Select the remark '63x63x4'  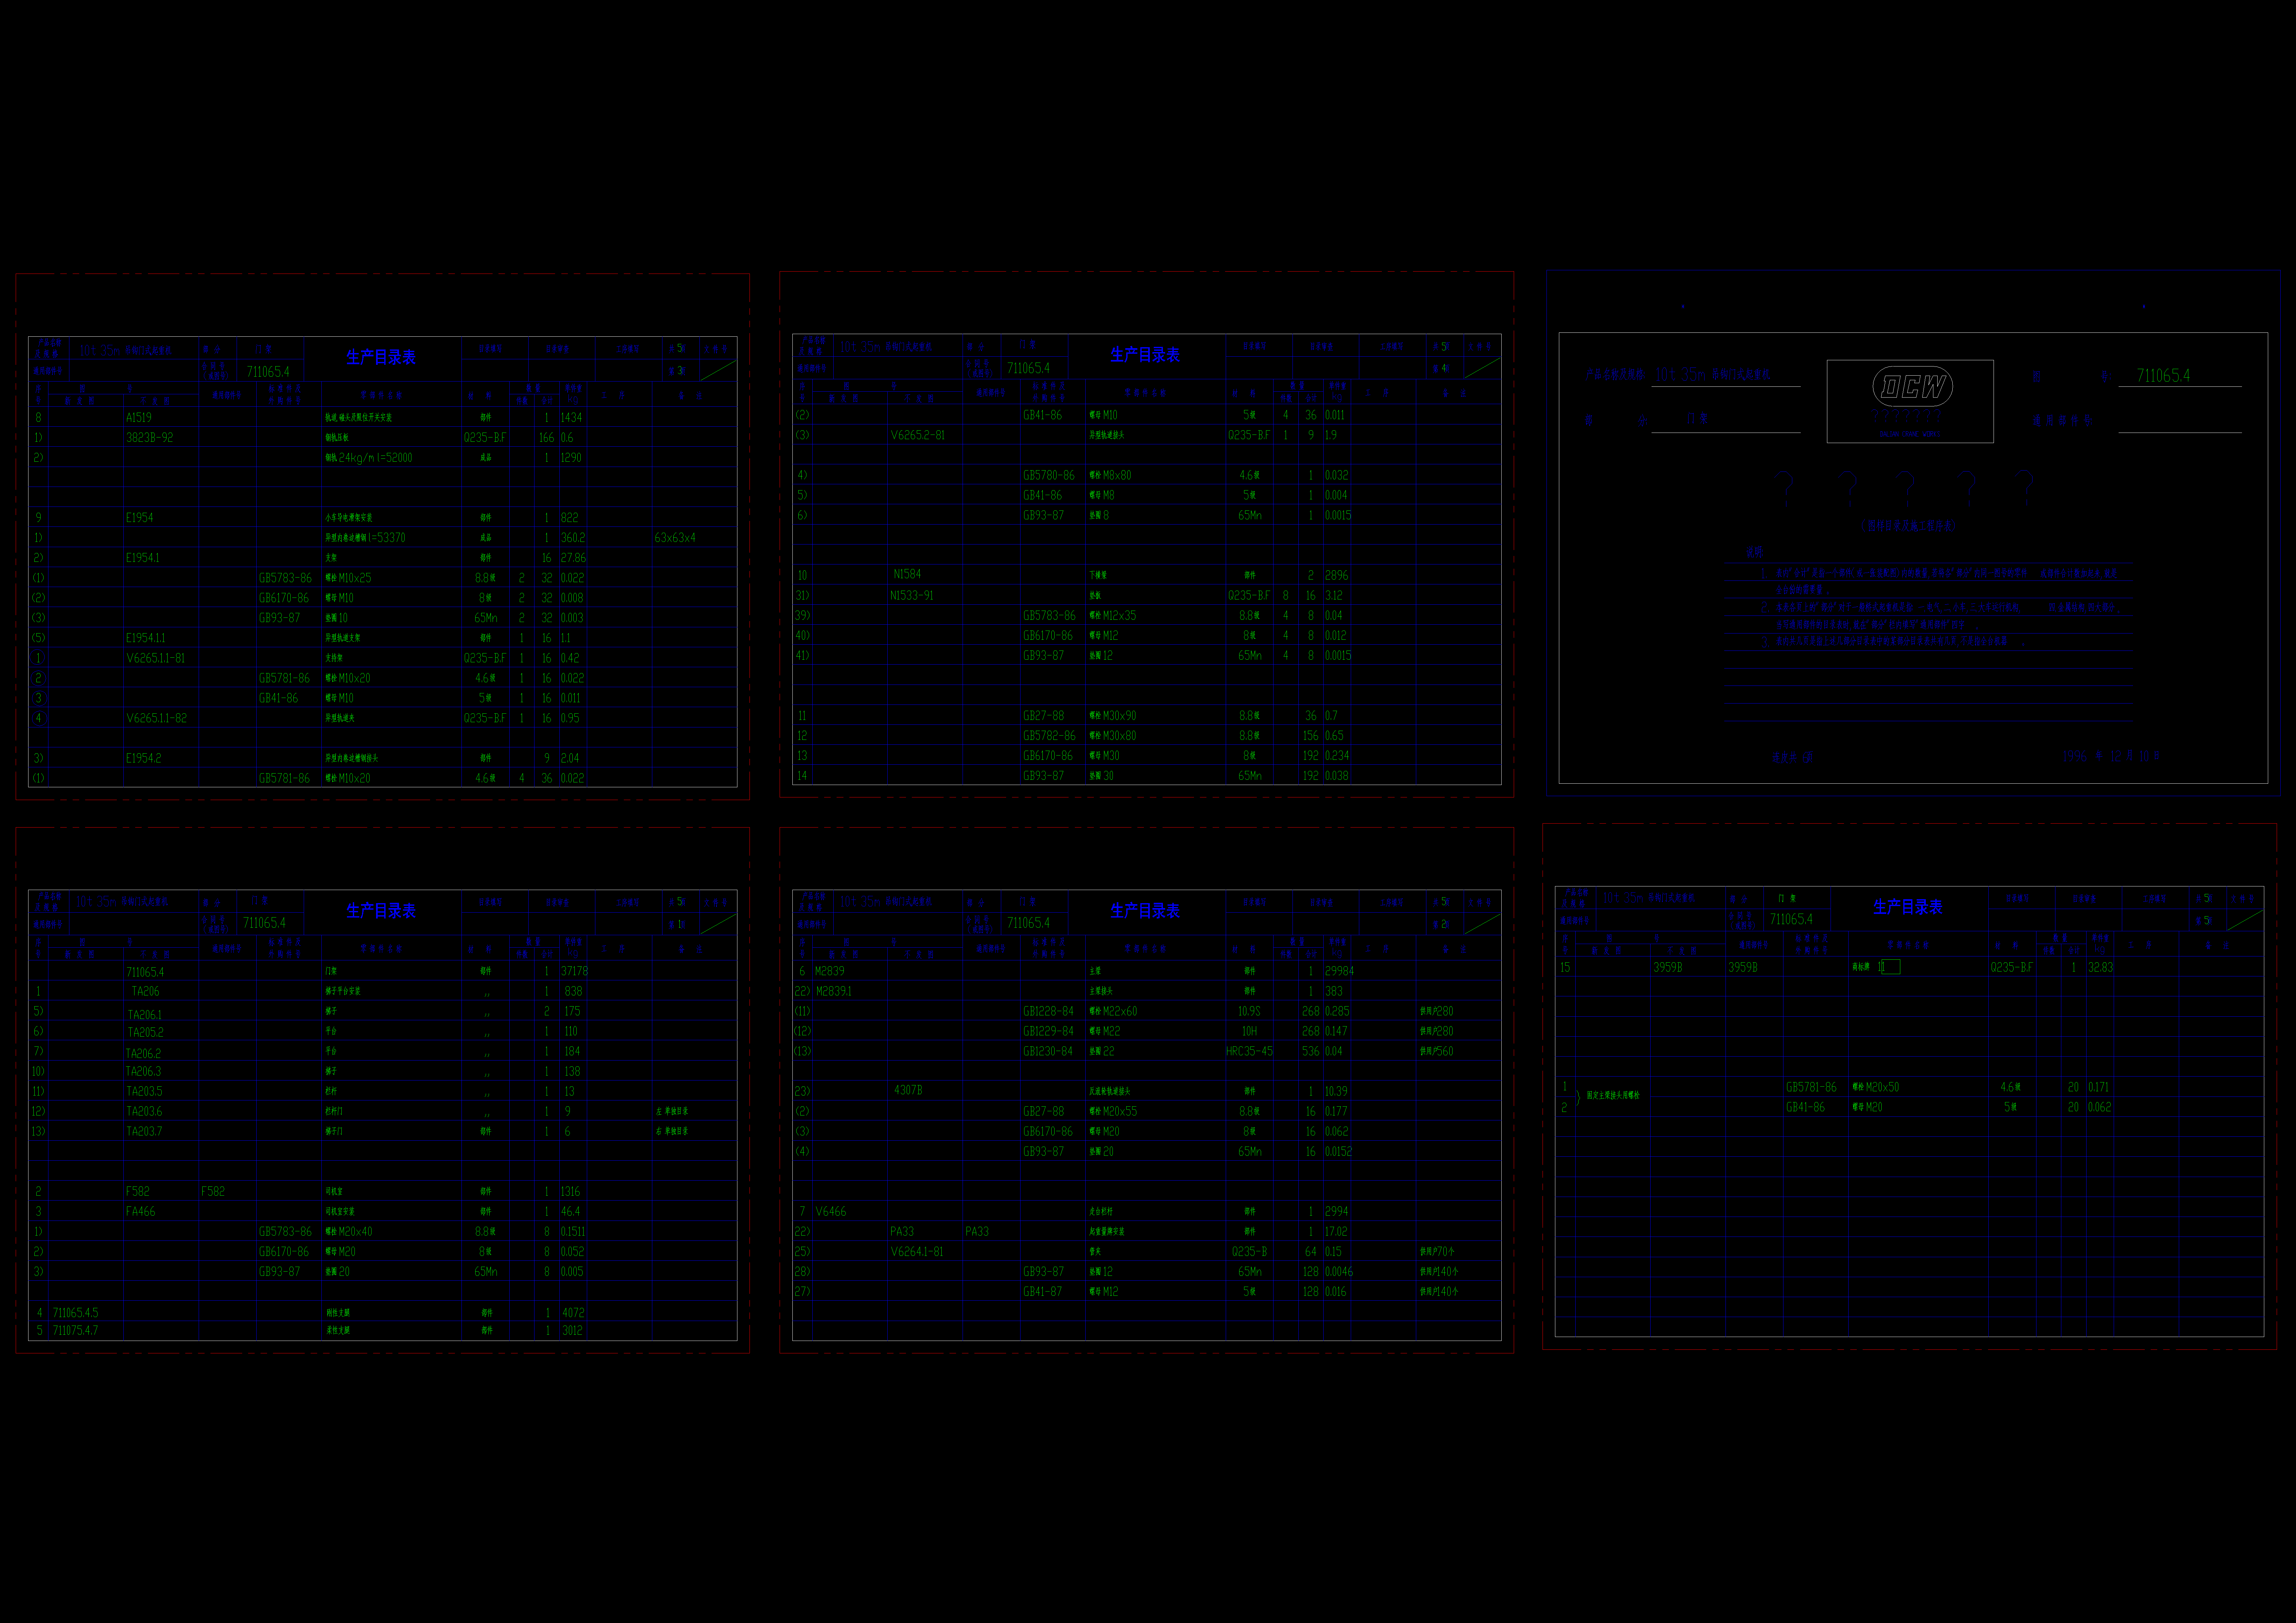[675, 538]
